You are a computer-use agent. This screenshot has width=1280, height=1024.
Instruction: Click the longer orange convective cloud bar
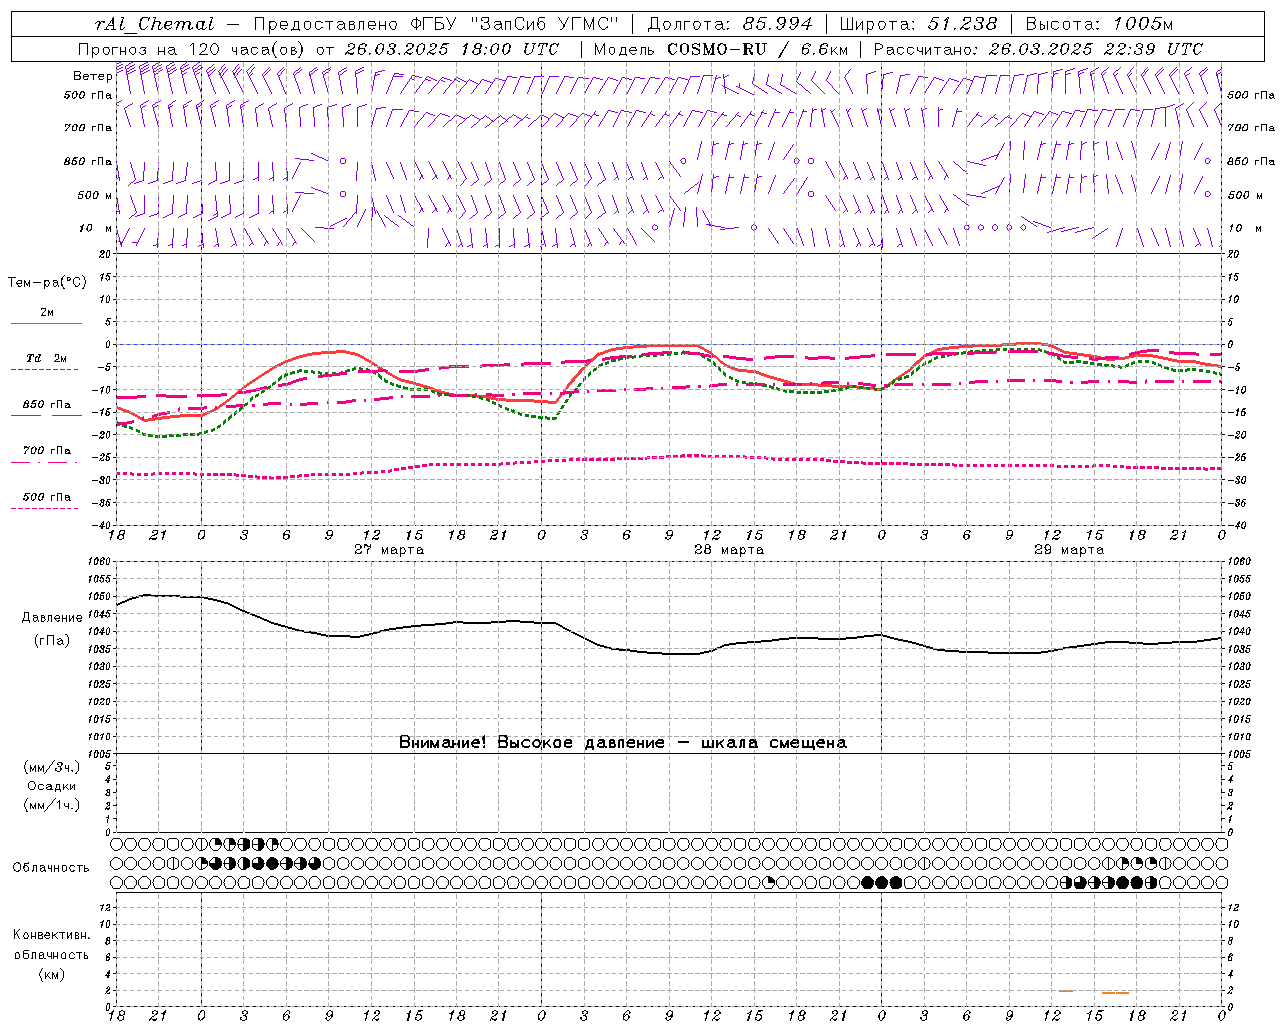coord(1115,992)
